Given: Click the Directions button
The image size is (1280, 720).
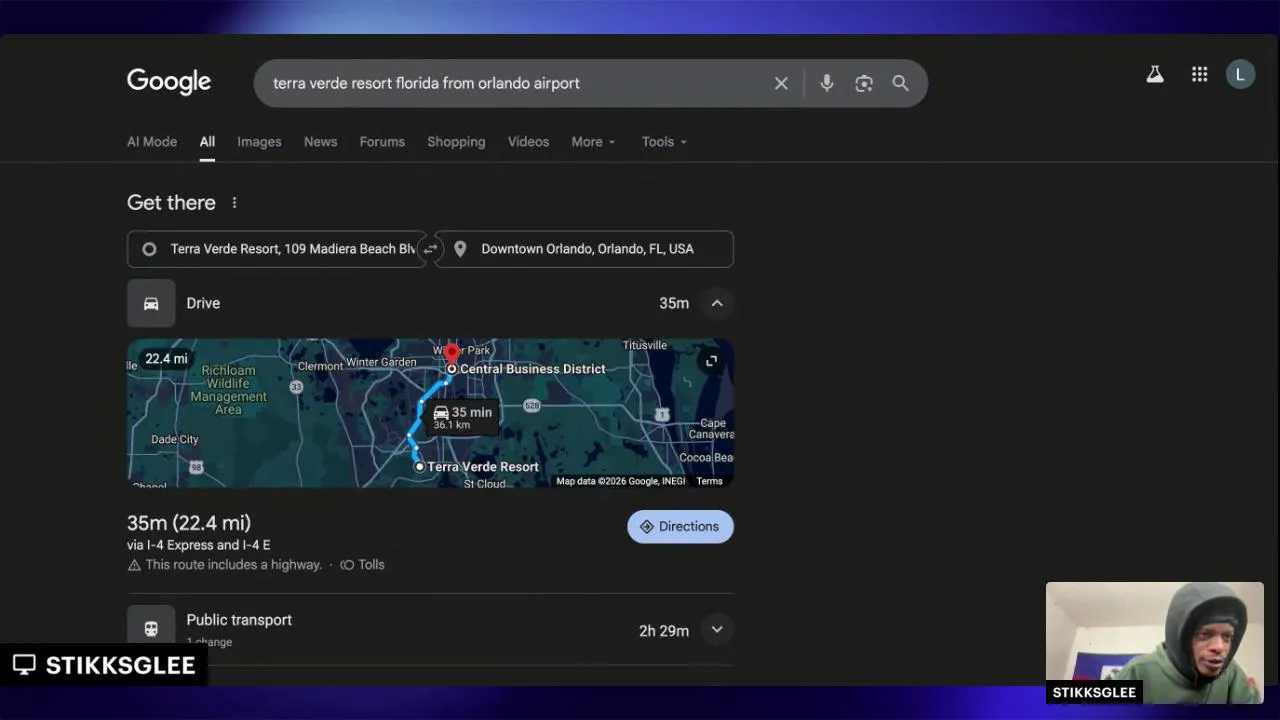Looking at the screenshot, I should 680,527.
